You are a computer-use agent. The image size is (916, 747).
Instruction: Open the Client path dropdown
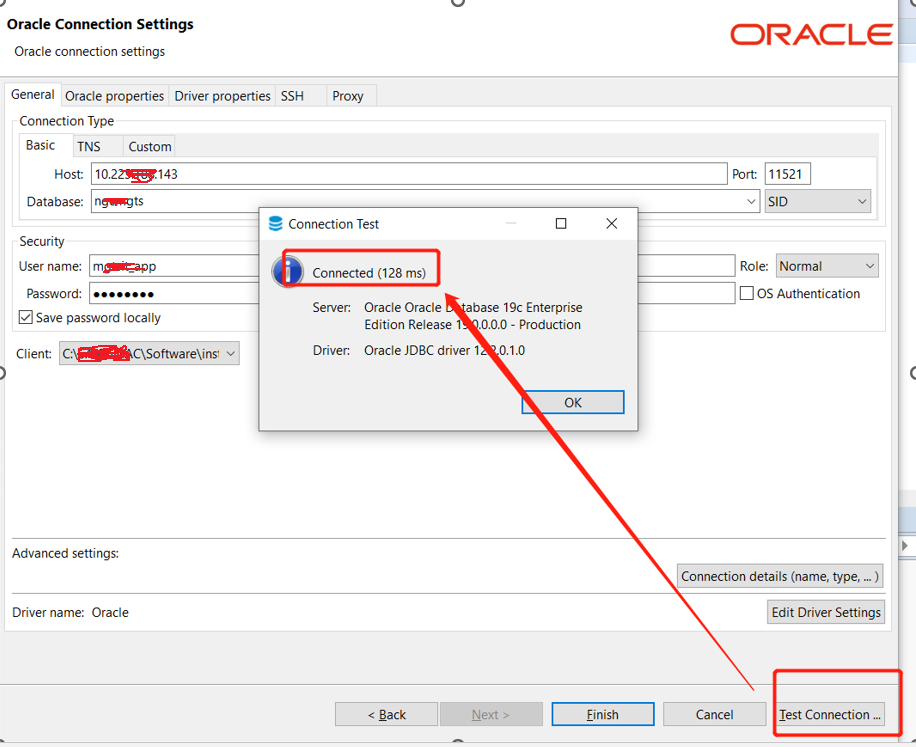(149, 353)
